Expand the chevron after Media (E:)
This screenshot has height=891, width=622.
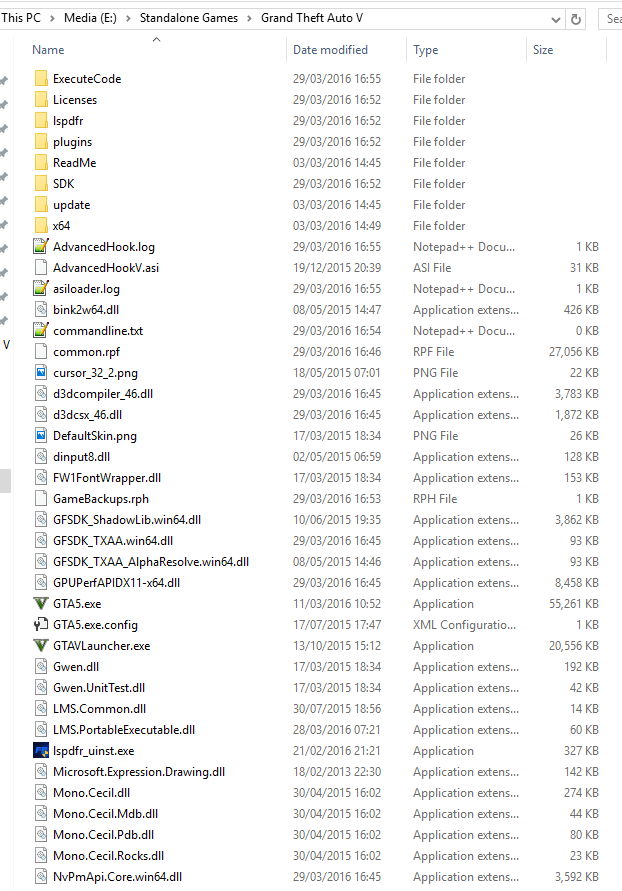(128, 18)
